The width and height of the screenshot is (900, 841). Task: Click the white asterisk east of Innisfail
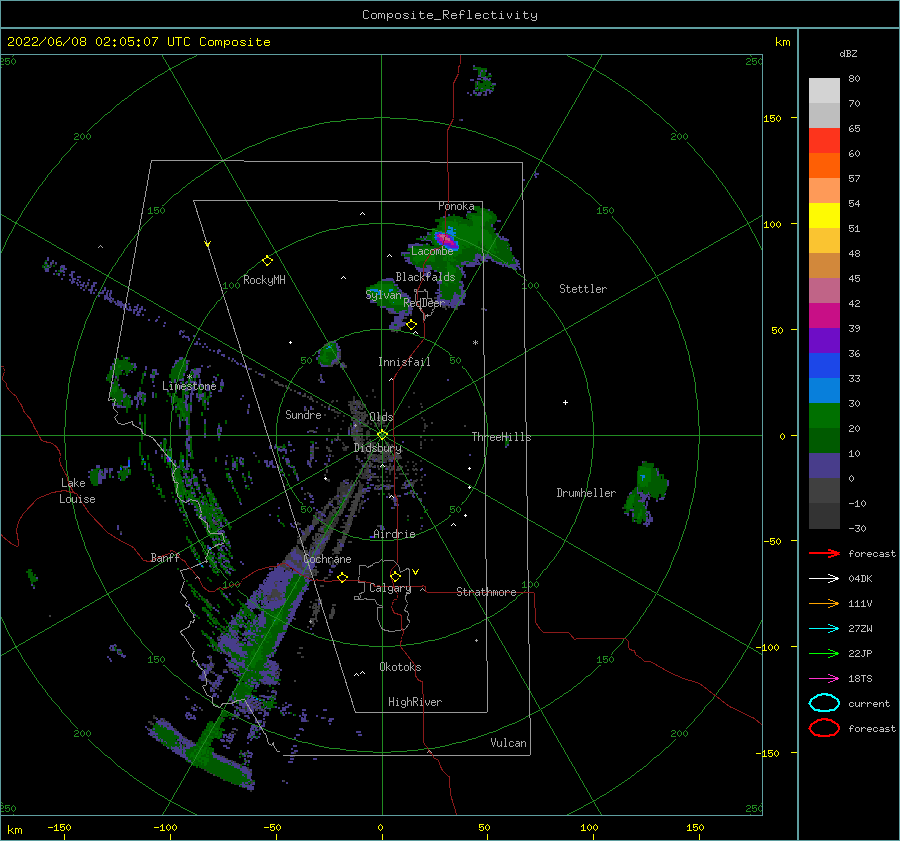[475, 343]
